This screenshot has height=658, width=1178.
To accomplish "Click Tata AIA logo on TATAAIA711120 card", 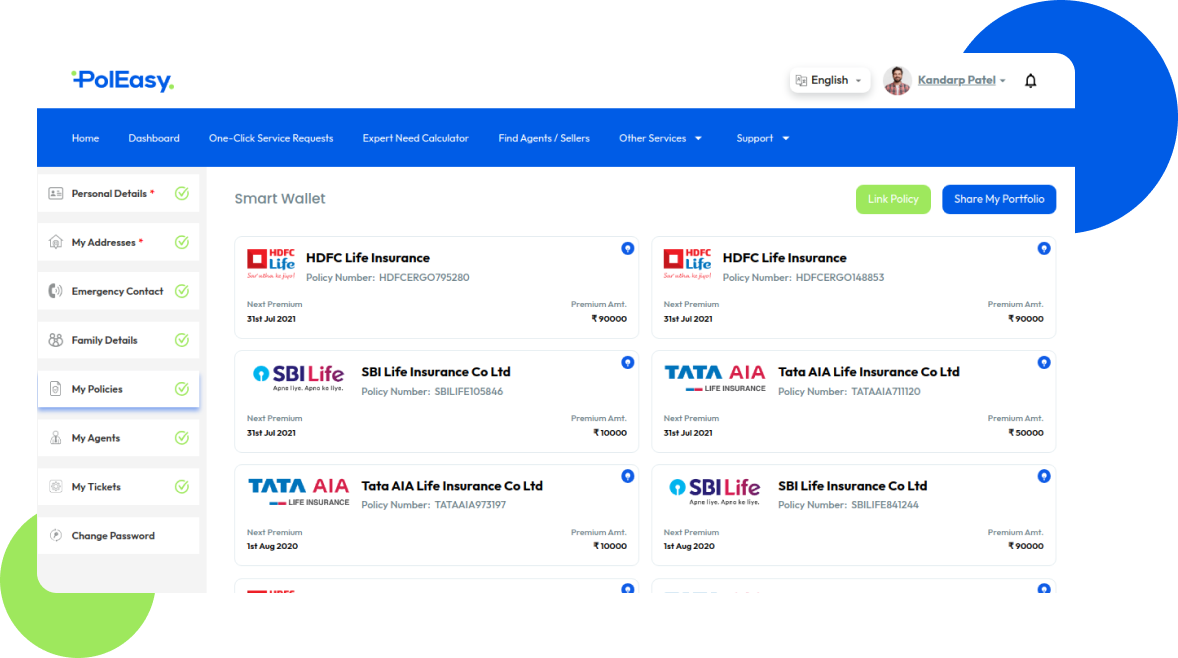I will point(714,378).
